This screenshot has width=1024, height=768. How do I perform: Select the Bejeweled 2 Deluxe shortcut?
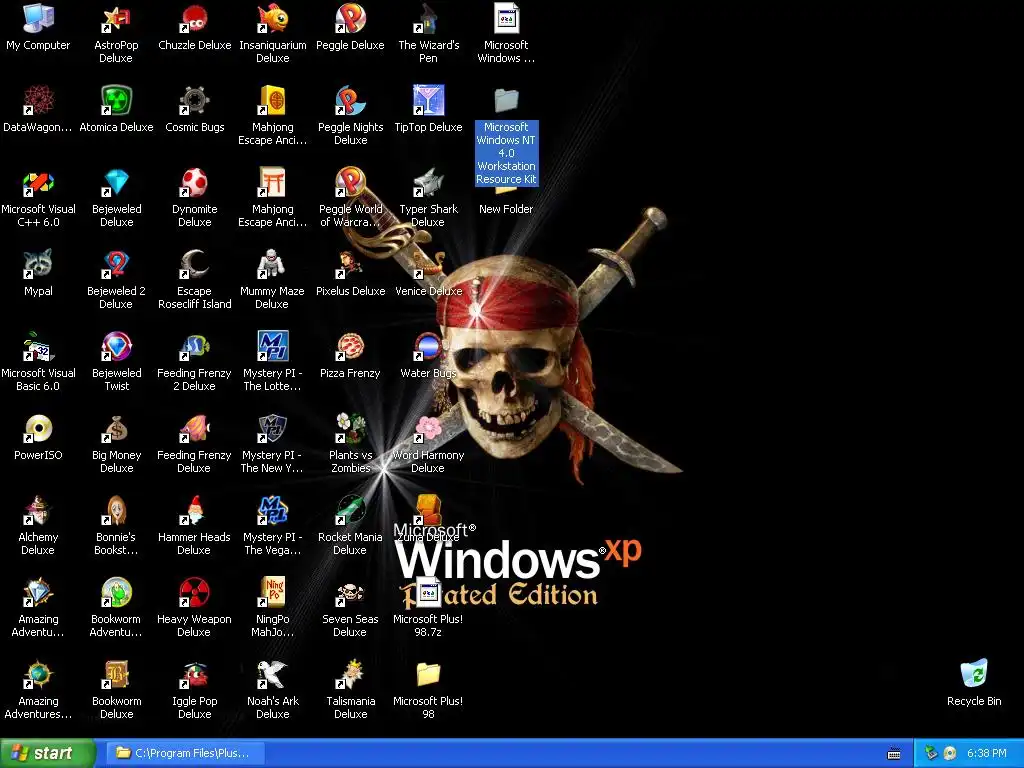[x=116, y=264]
